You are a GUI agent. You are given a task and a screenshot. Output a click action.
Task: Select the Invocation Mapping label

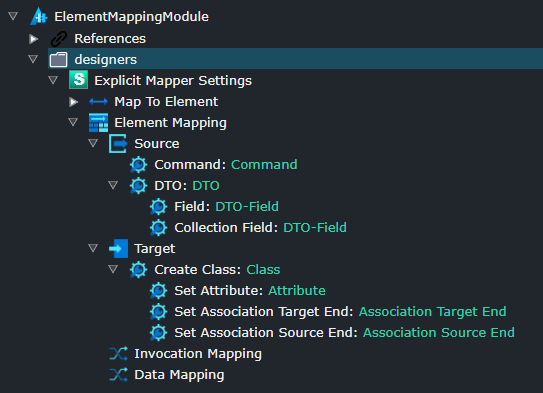pyautogui.click(x=198, y=354)
